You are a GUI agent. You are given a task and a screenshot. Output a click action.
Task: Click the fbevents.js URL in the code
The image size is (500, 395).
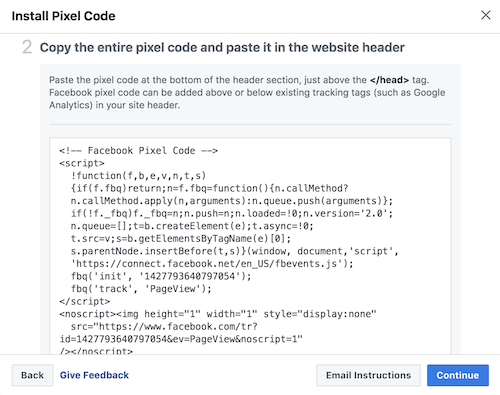pyautogui.click(x=212, y=264)
